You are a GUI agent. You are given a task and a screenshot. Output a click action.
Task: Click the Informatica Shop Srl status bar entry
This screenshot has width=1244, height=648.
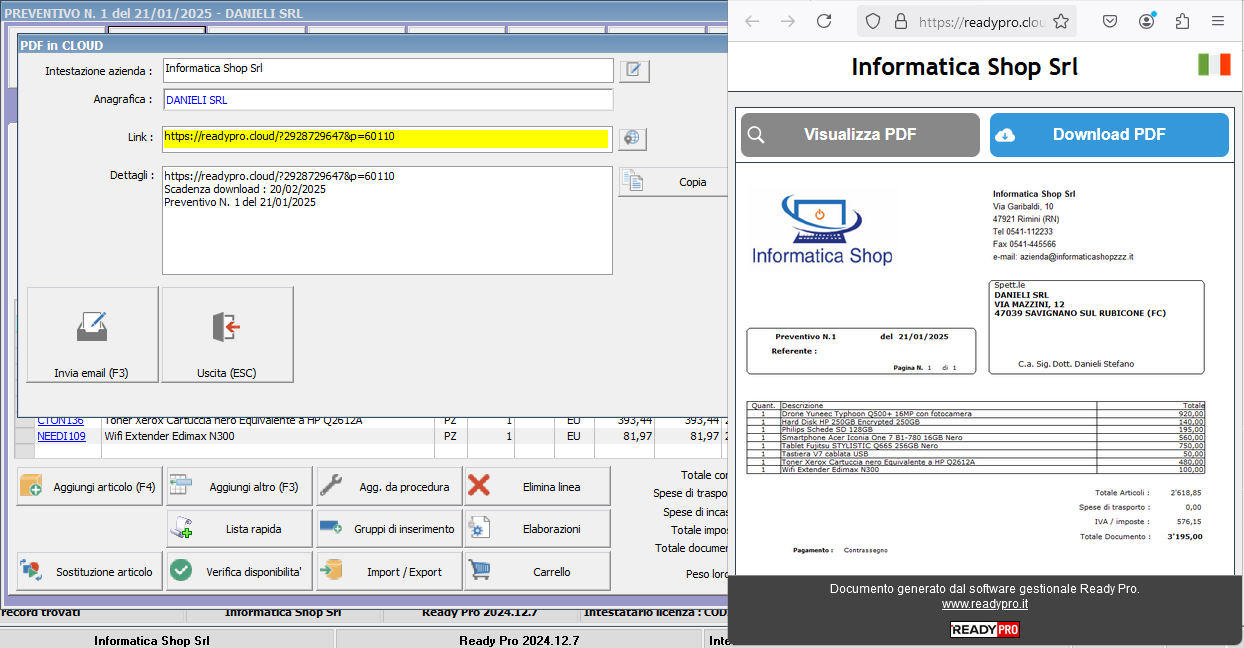[x=152, y=640]
